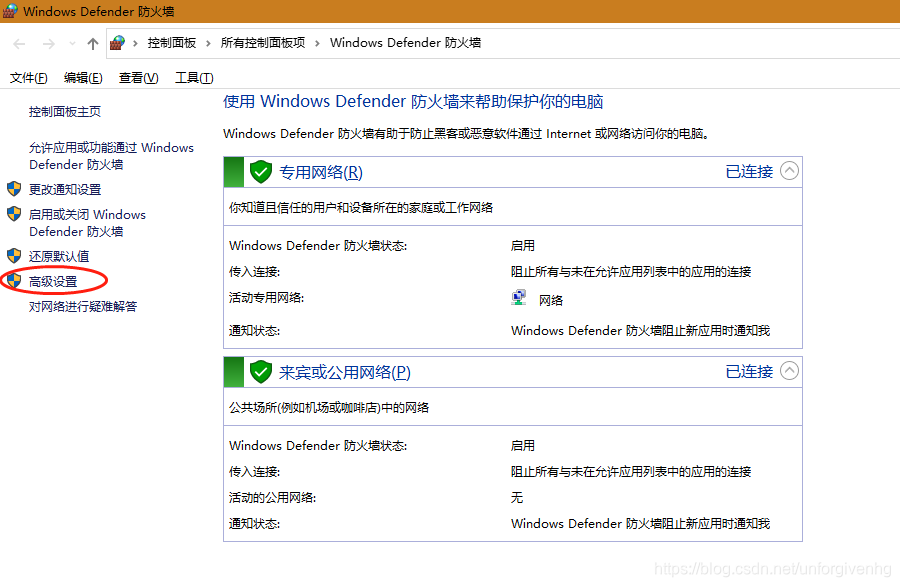This screenshot has width=900, height=587.
Task: Open 启用或关闭 Windows Defender 防火墙
Action: (x=87, y=223)
